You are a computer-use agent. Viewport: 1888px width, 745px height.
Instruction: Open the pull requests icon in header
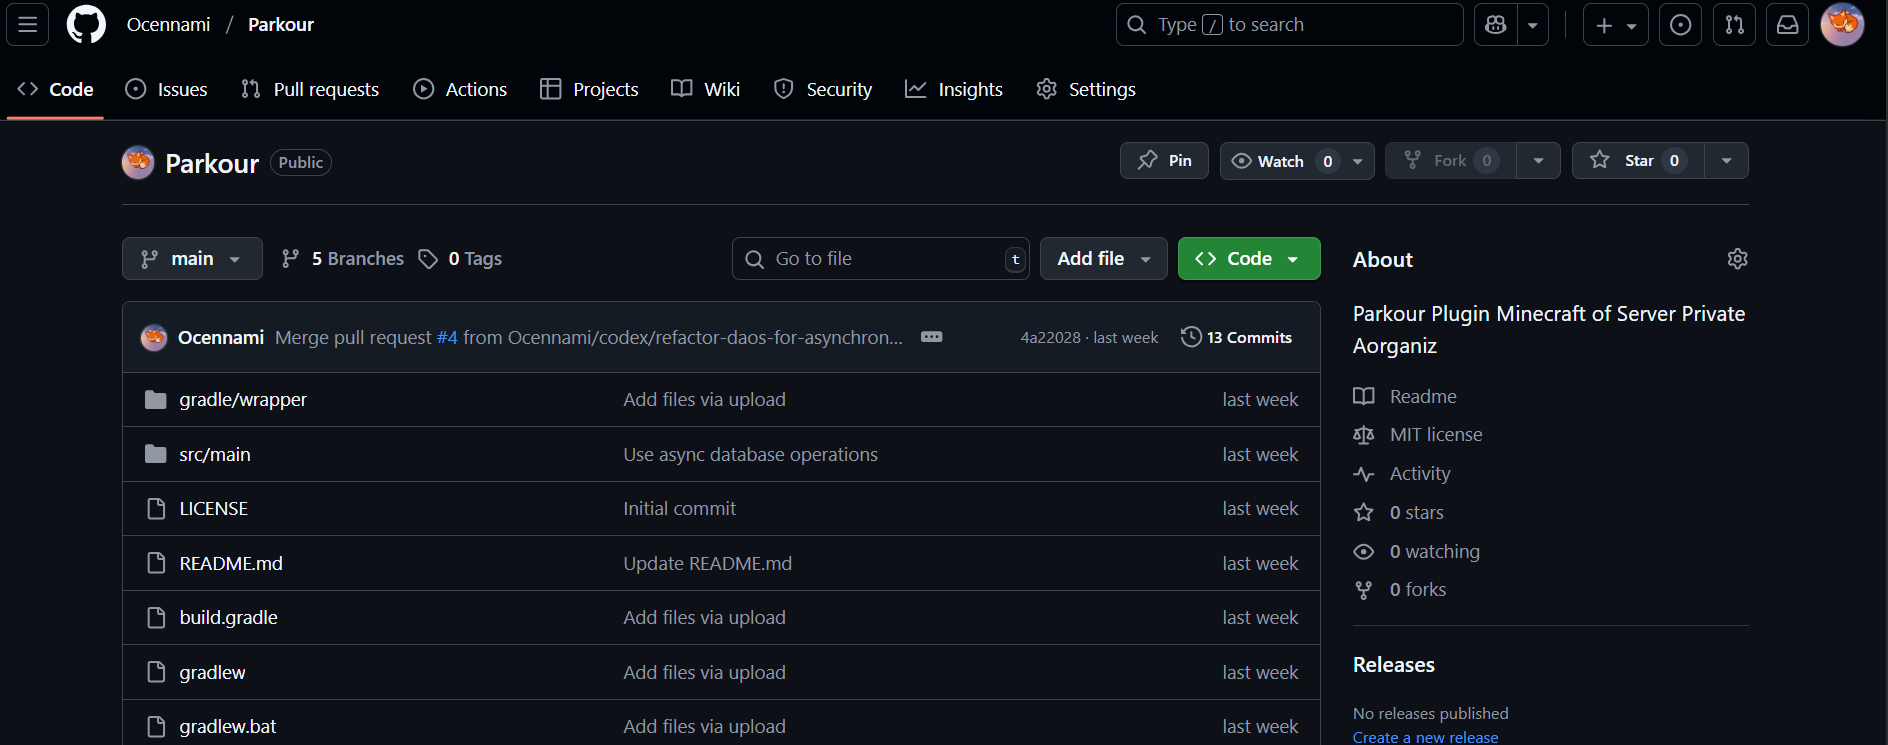pyautogui.click(x=1734, y=25)
